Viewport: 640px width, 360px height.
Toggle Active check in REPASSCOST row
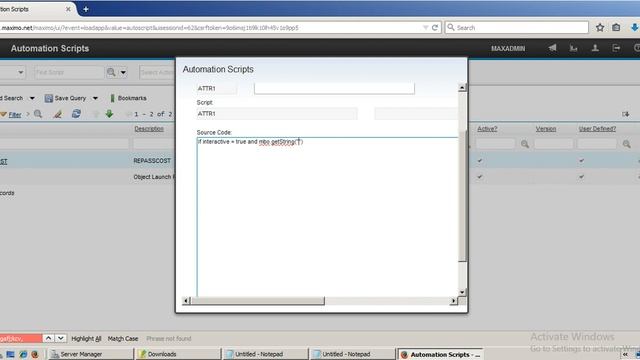(480, 161)
